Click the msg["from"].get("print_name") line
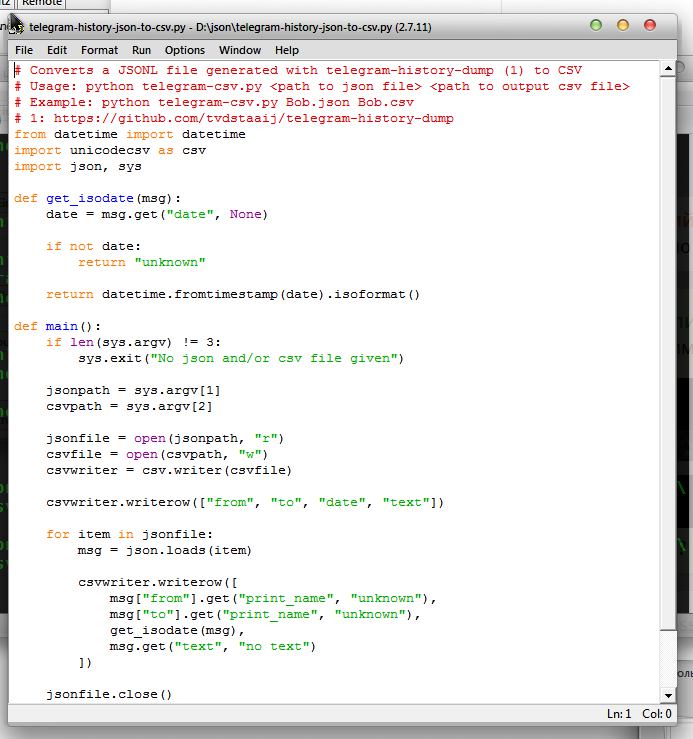Screen dimensions: 693x739 [x=273, y=598]
